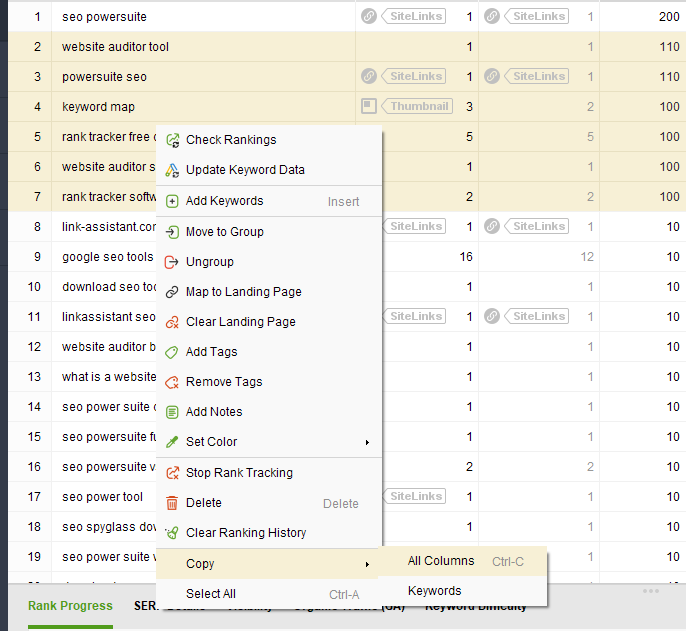Screen dimensions: 686x631
Task: Click the 200 search volume value
Action: (x=669, y=17)
